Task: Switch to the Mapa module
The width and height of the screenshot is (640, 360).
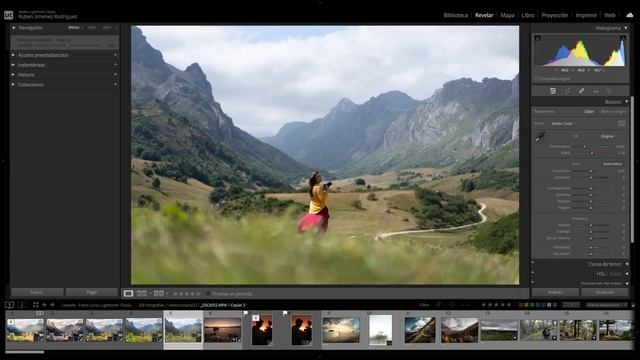Action: pos(507,15)
